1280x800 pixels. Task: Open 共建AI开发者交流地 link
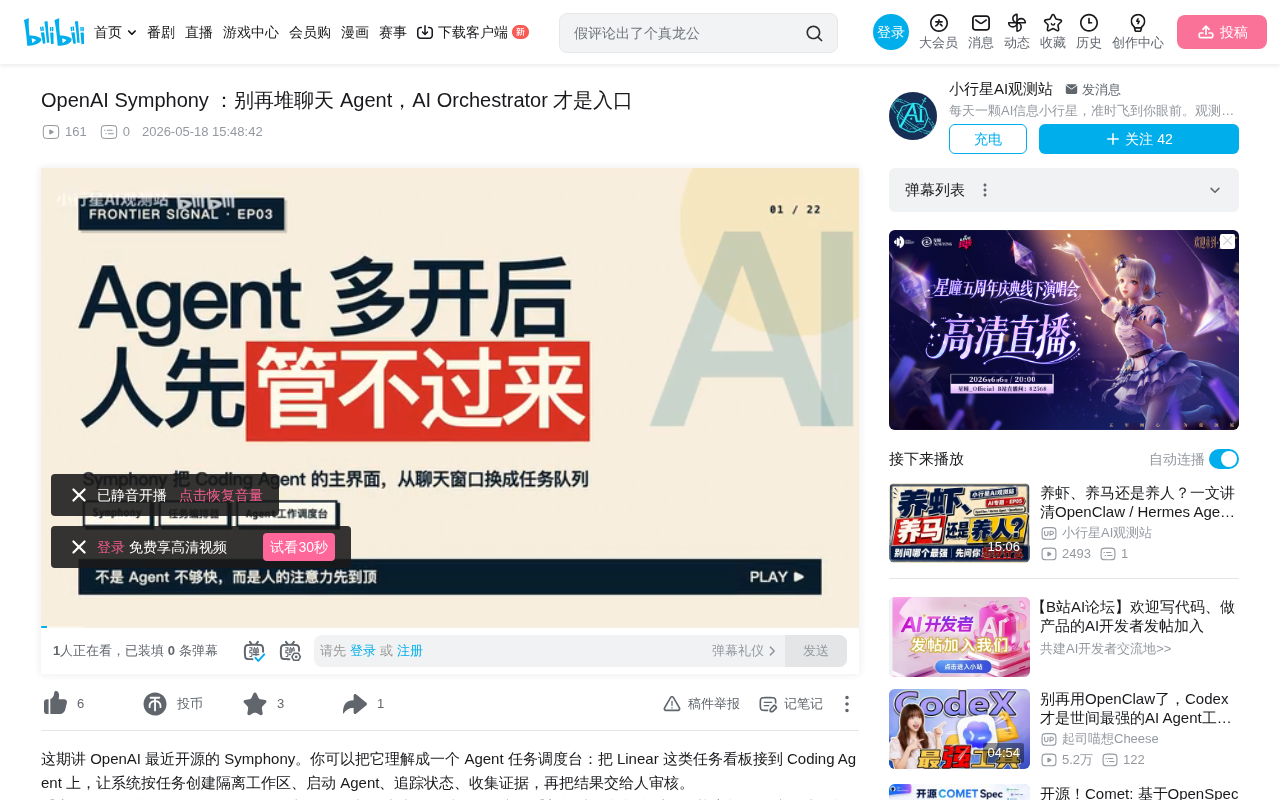point(1105,649)
